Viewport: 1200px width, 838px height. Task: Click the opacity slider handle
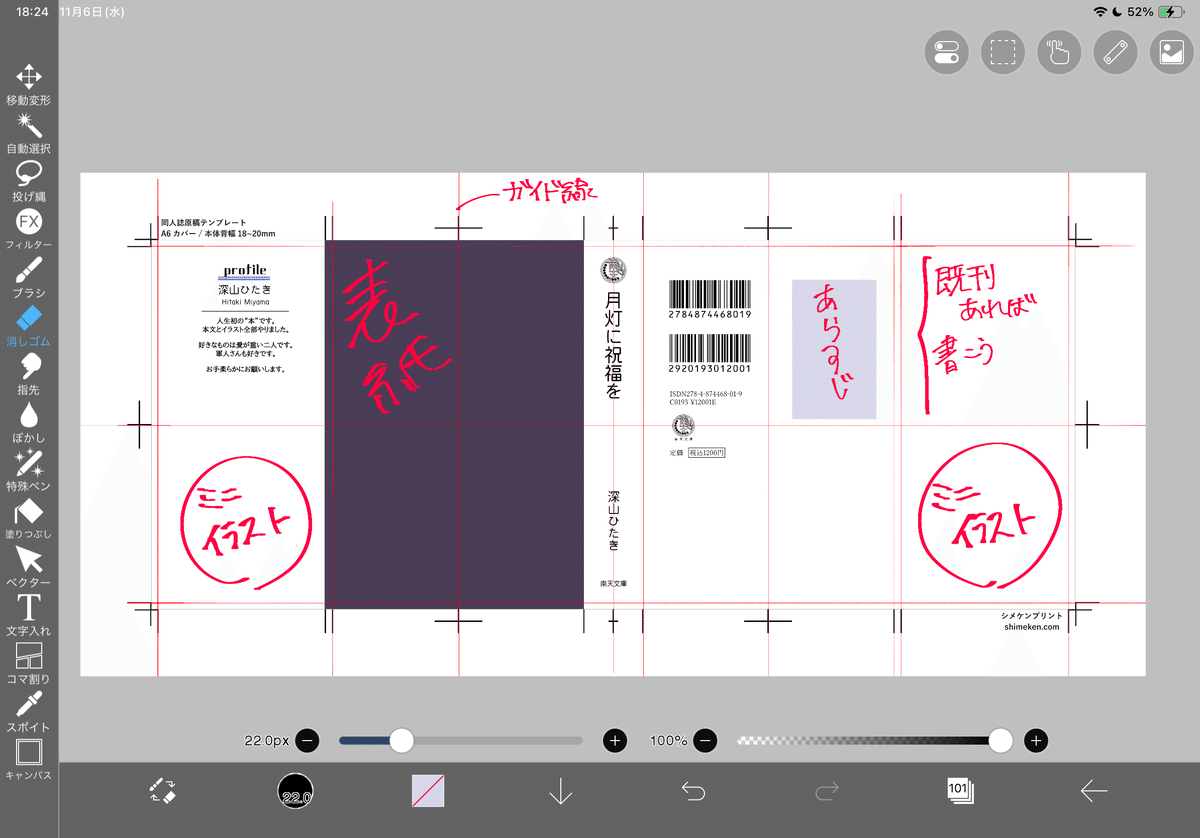[1000, 740]
